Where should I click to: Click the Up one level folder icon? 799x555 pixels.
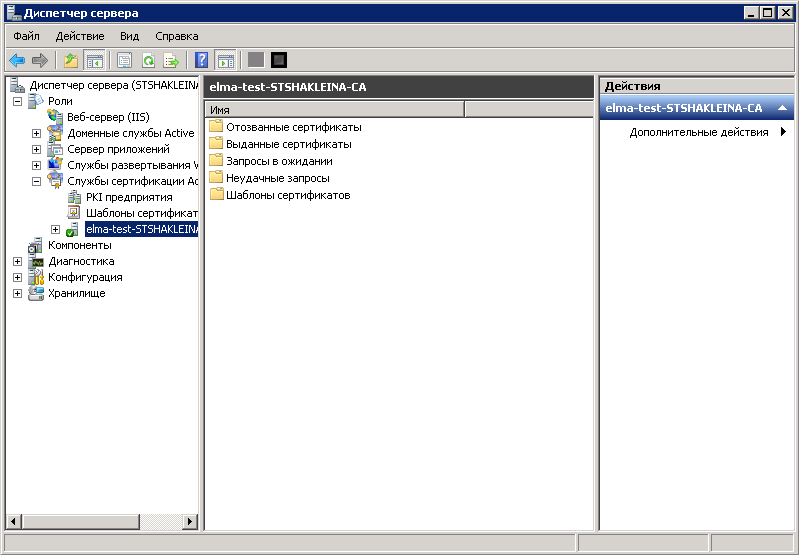(71, 60)
